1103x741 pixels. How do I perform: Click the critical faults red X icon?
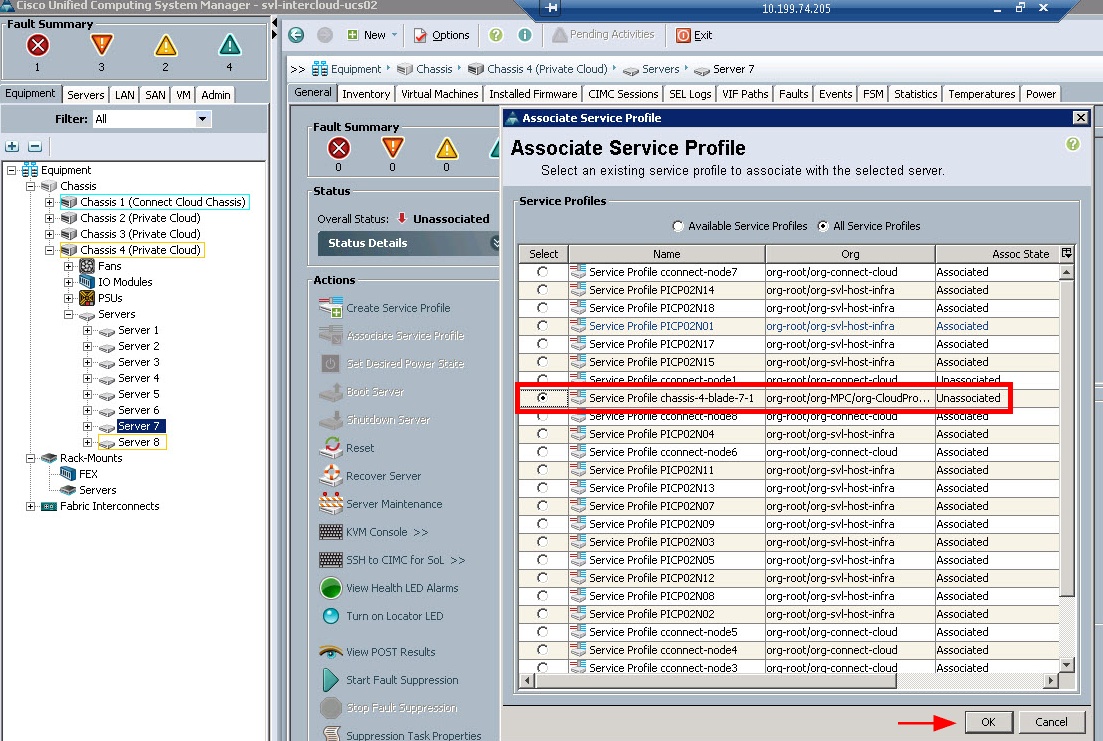pyautogui.click(x=37, y=45)
